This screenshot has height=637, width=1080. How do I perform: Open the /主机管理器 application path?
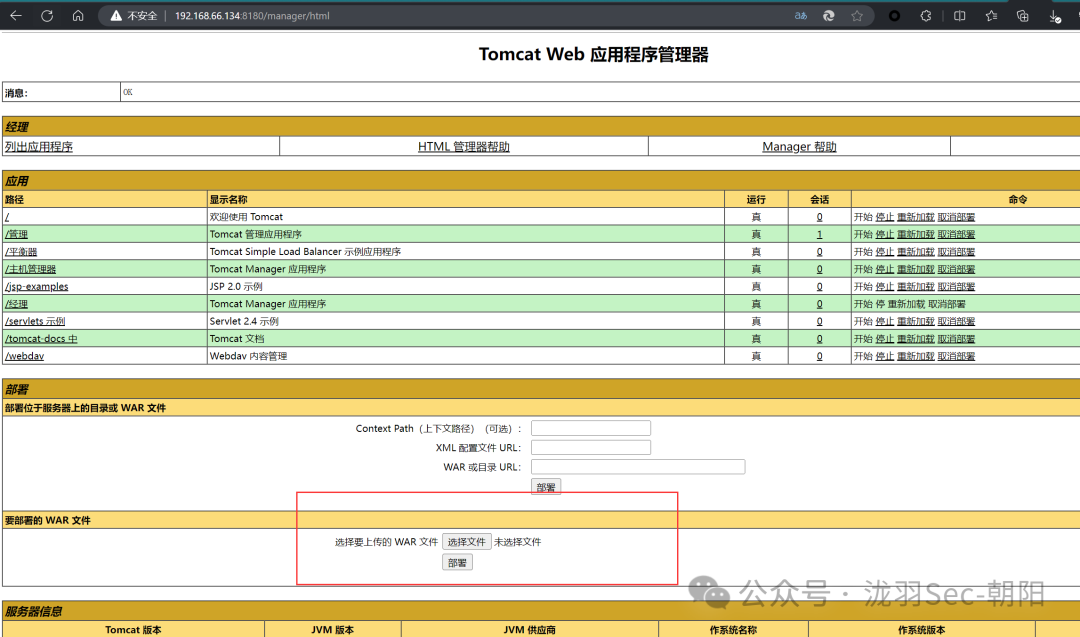(30, 269)
